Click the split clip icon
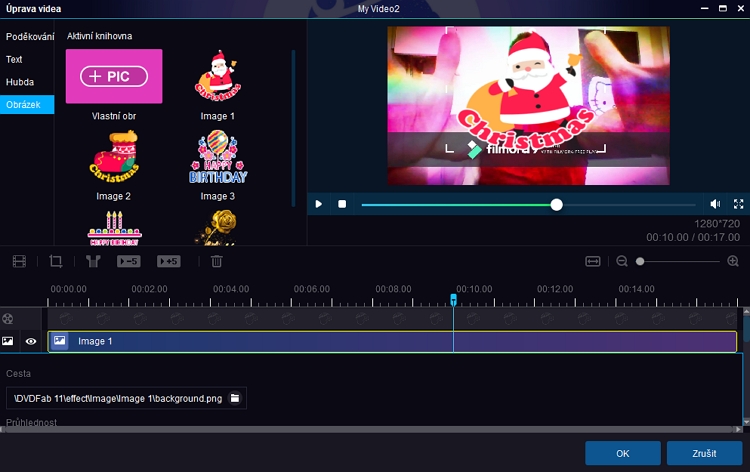Image resolution: width=750 pixels, height=472 pixels. pos(93,262)
